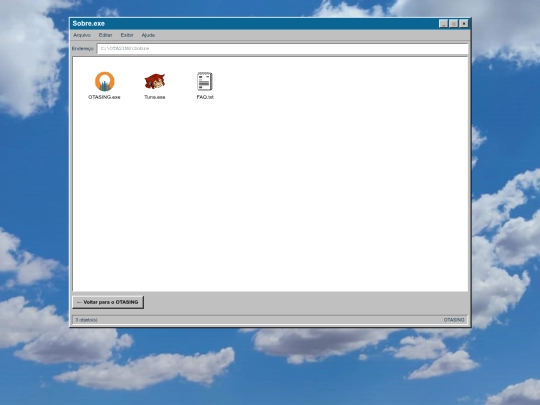
Task: Open the Editar menu
Action: click(105, 35)
